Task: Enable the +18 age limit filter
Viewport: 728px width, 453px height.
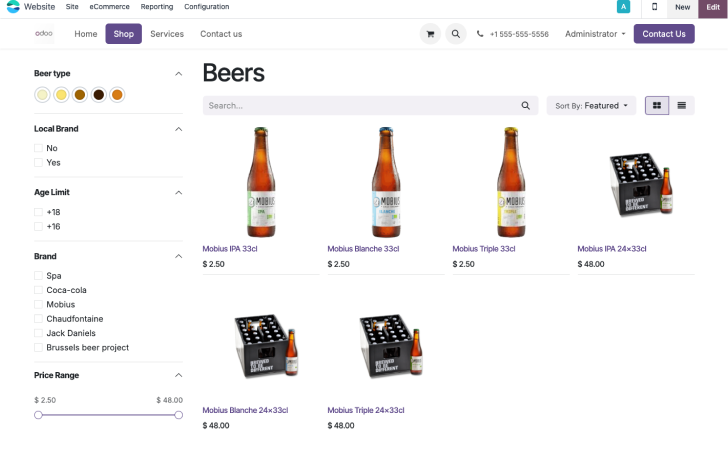Action: tap(39, 212)
